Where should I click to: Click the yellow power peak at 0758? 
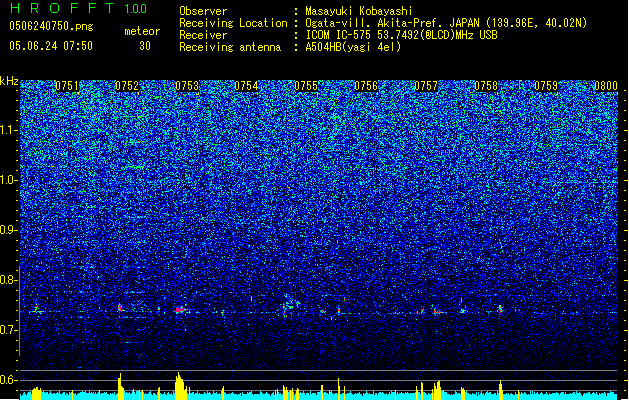click(501, 390)
